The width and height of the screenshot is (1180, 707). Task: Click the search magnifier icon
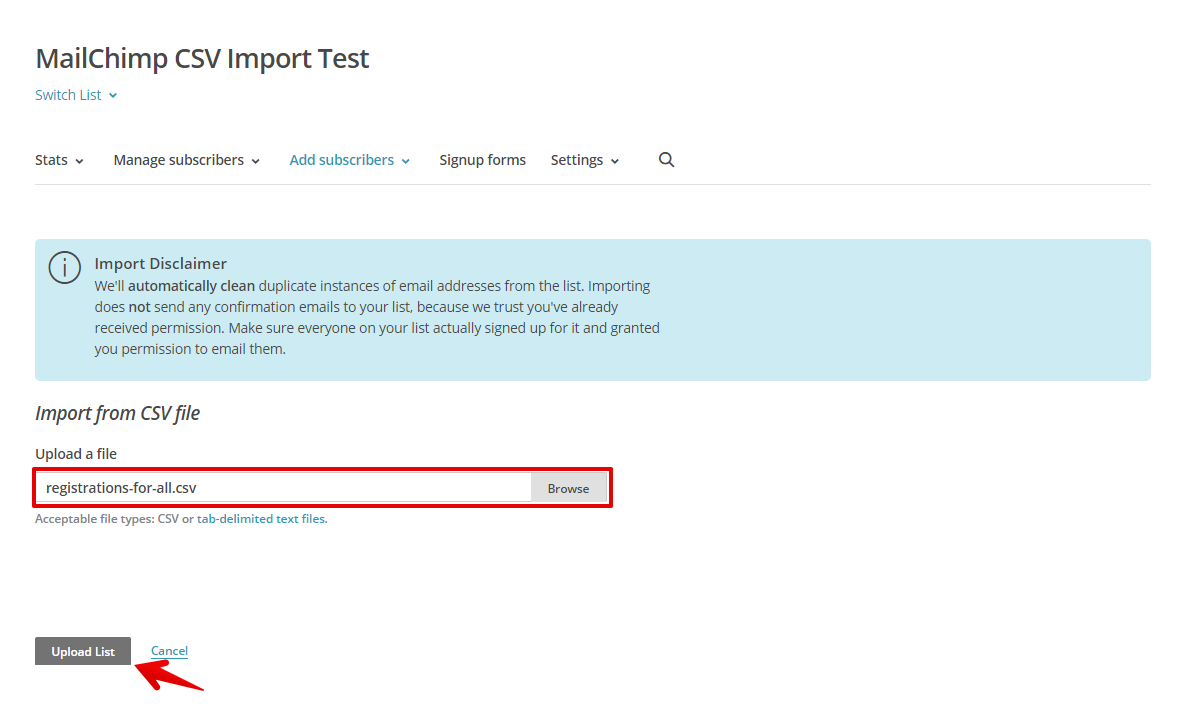click(666, 160)
